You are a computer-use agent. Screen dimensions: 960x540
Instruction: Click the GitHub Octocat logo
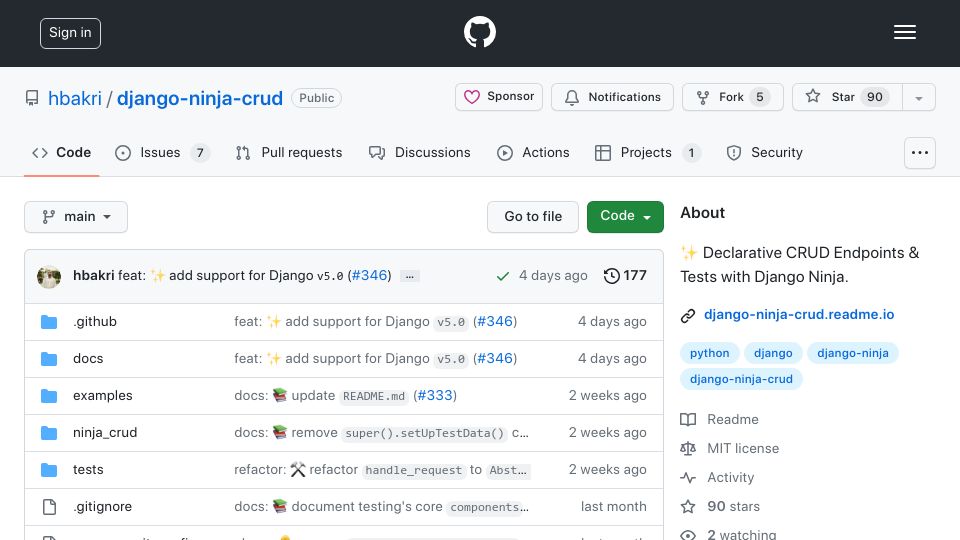479,32
